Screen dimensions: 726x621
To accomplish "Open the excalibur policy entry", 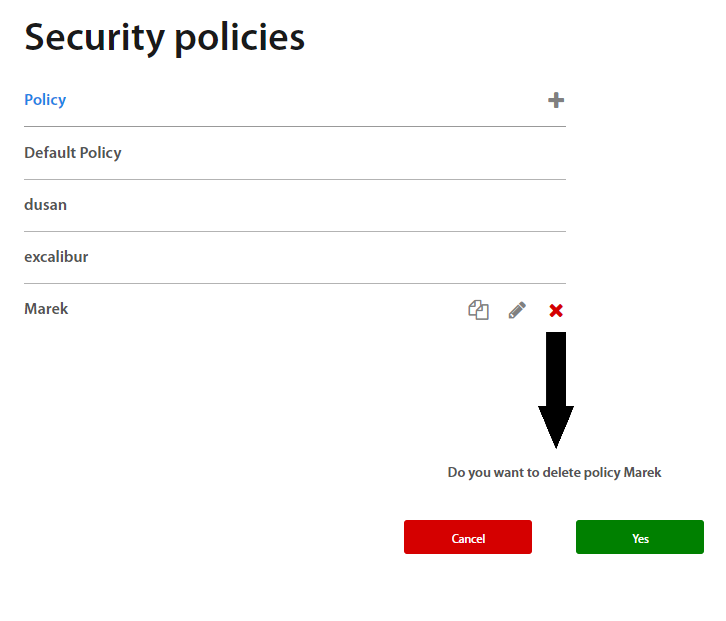I will 56,257.
